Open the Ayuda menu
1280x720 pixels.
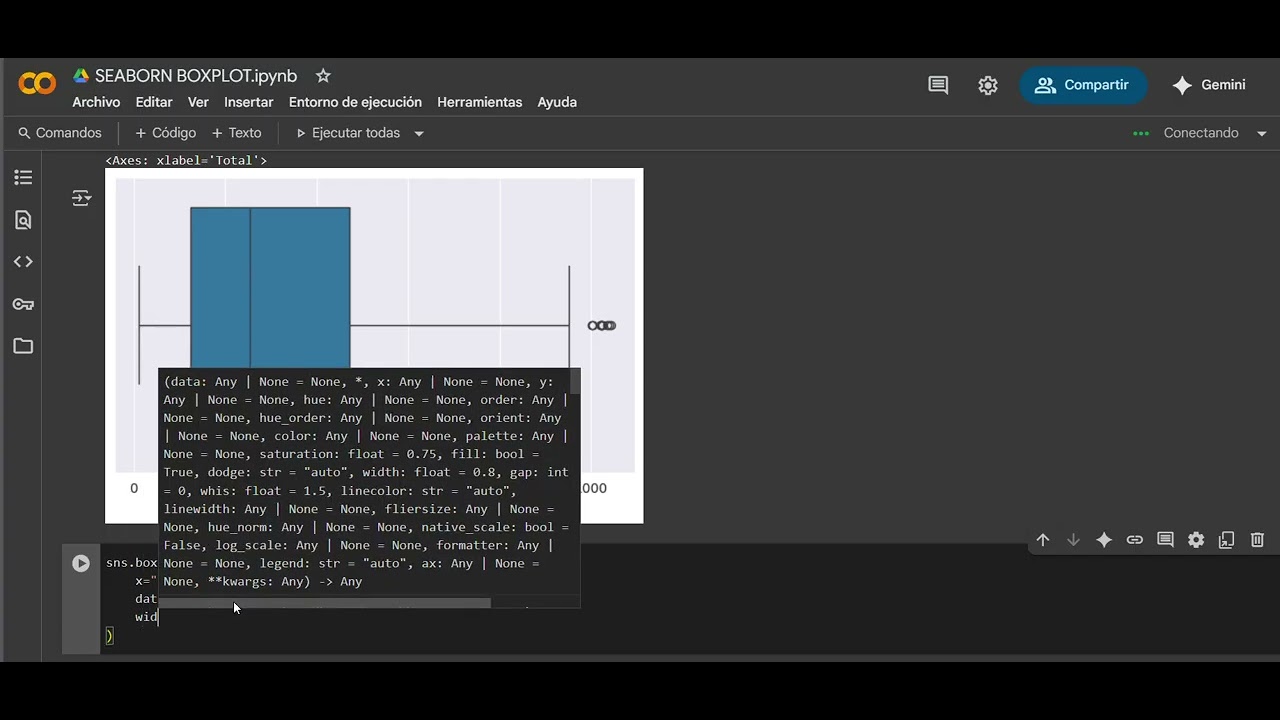point(557,102)
